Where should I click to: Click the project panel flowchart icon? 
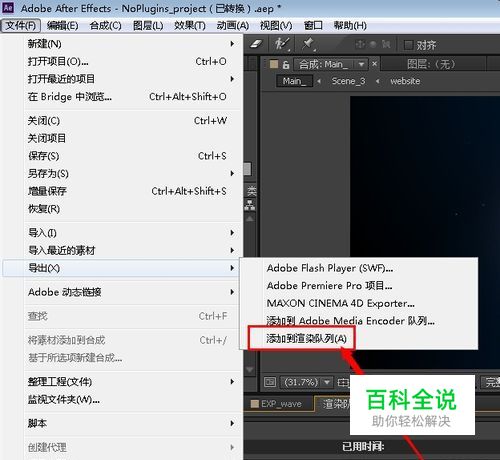(x=250, y=205)
